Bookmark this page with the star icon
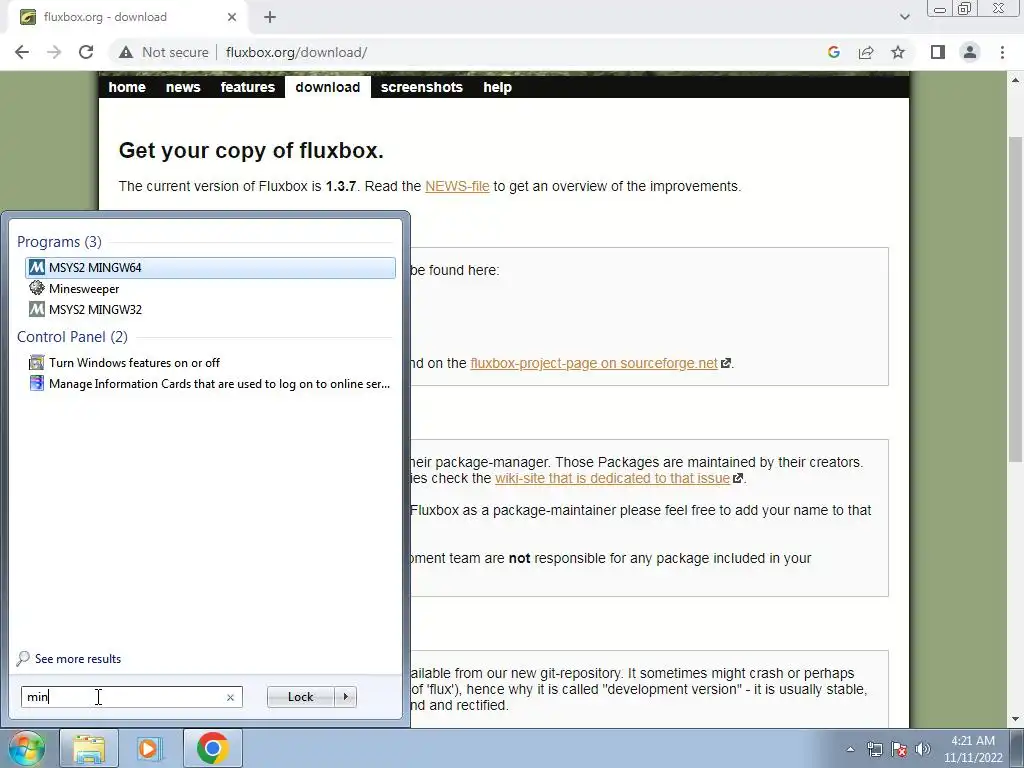Screen dimensions: 1024x768 coord(898,52)
